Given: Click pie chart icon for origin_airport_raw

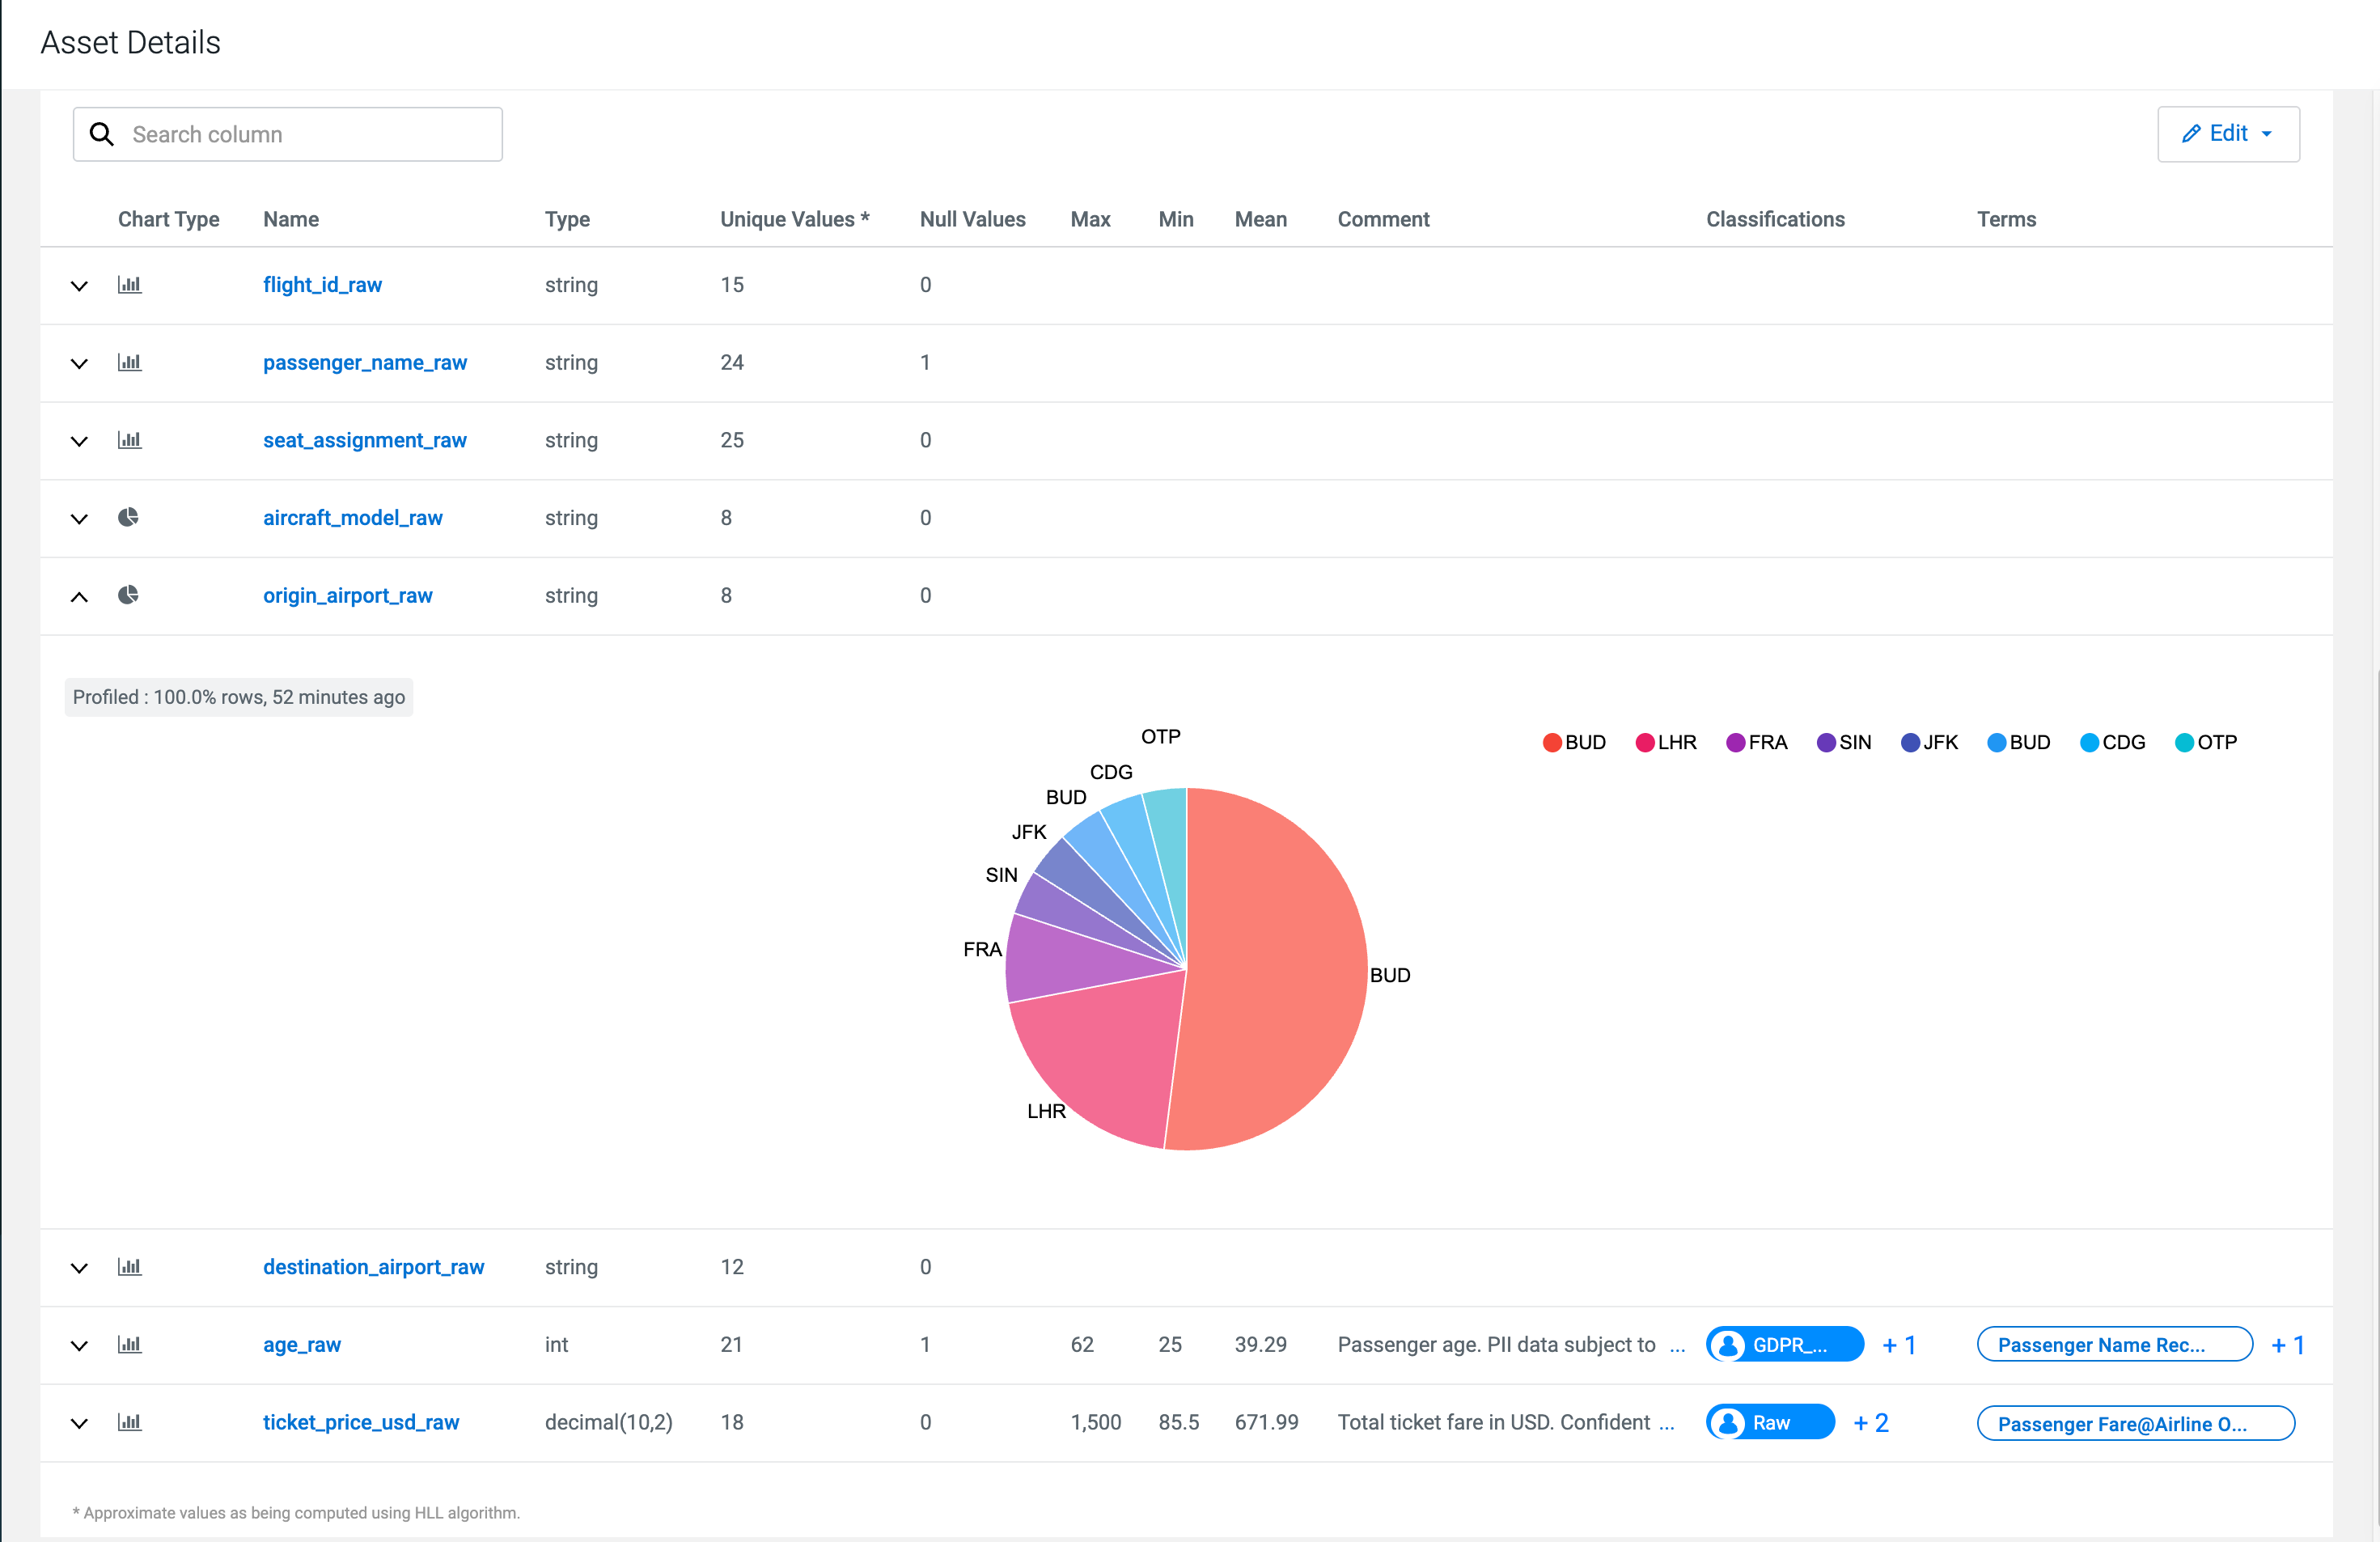Looking at the screenshot, I should [128, 596].
